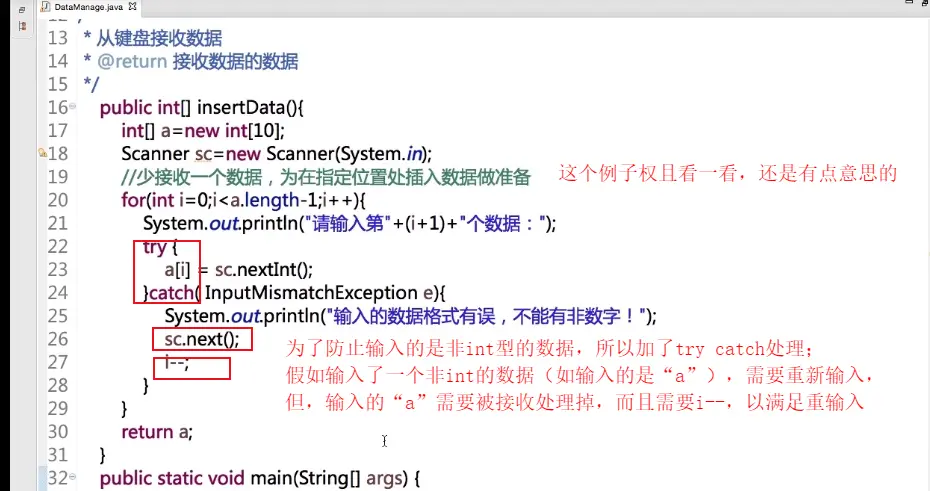This screenshot has height=491, width=930.
Task: Click line number 26 in the gutter
Action: pos(58,339)
